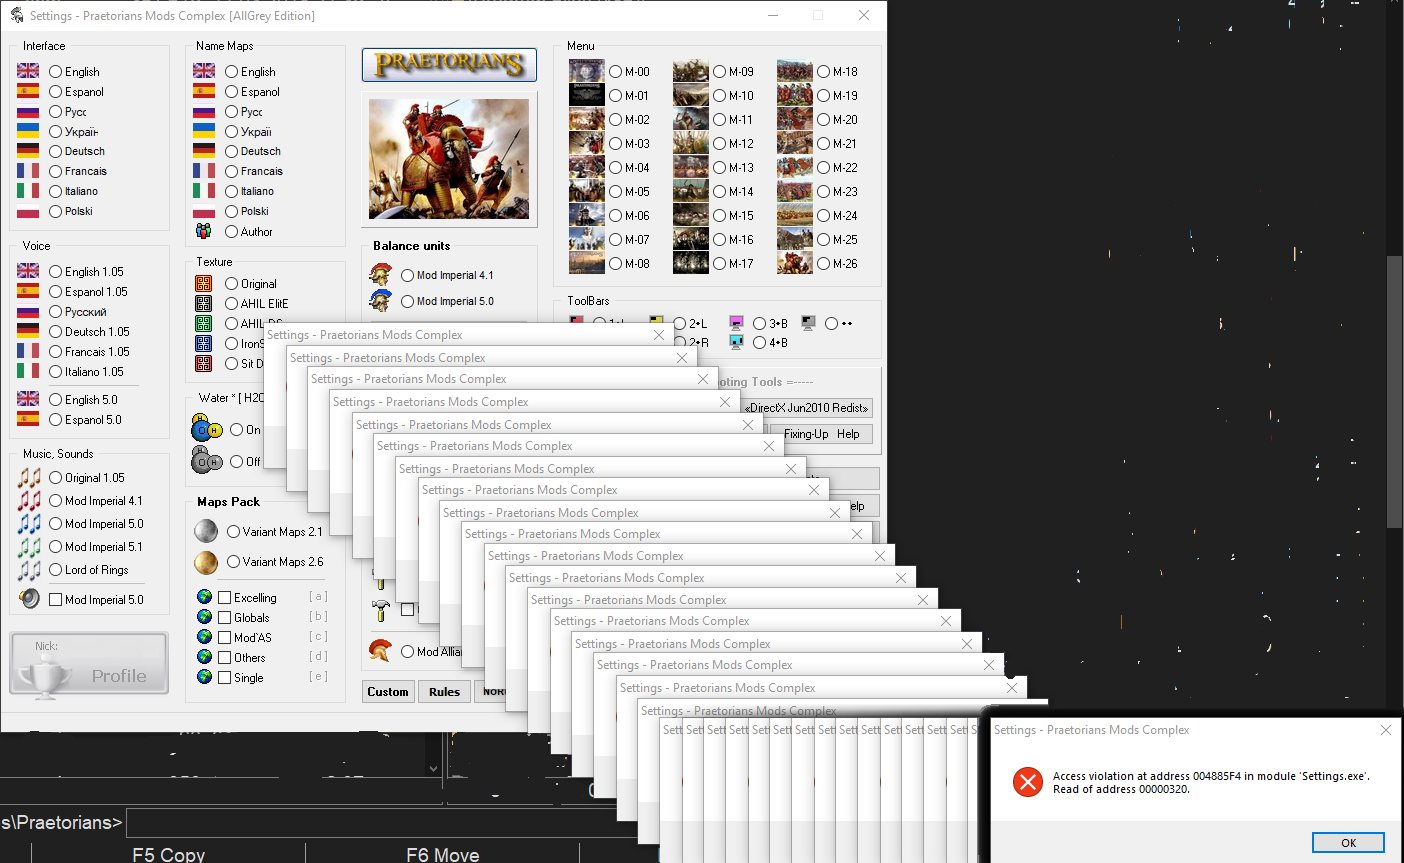Click the globe icon beside Single
The image size is (1404, 863).
point(205,677)
